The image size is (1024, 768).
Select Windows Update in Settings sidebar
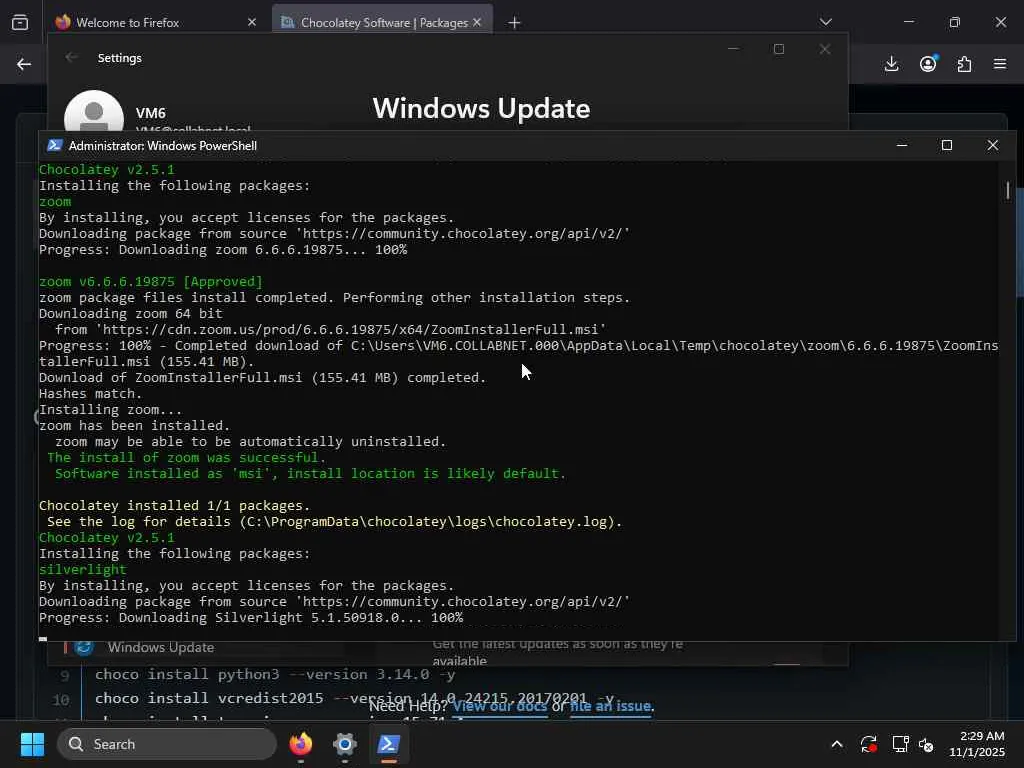click(161, 647)
